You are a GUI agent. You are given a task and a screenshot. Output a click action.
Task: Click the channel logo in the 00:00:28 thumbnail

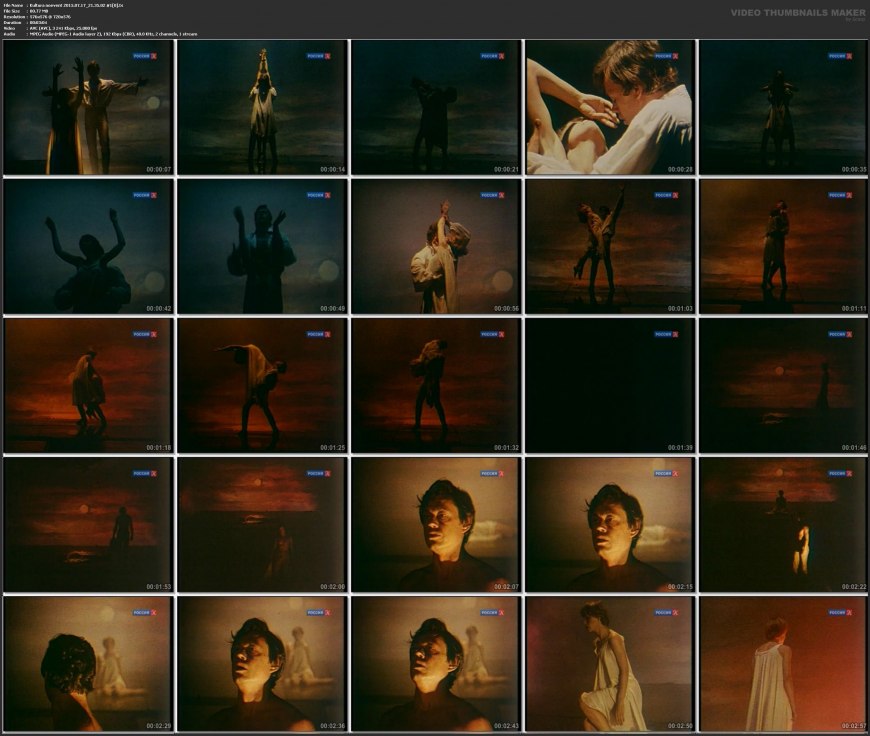667,56
